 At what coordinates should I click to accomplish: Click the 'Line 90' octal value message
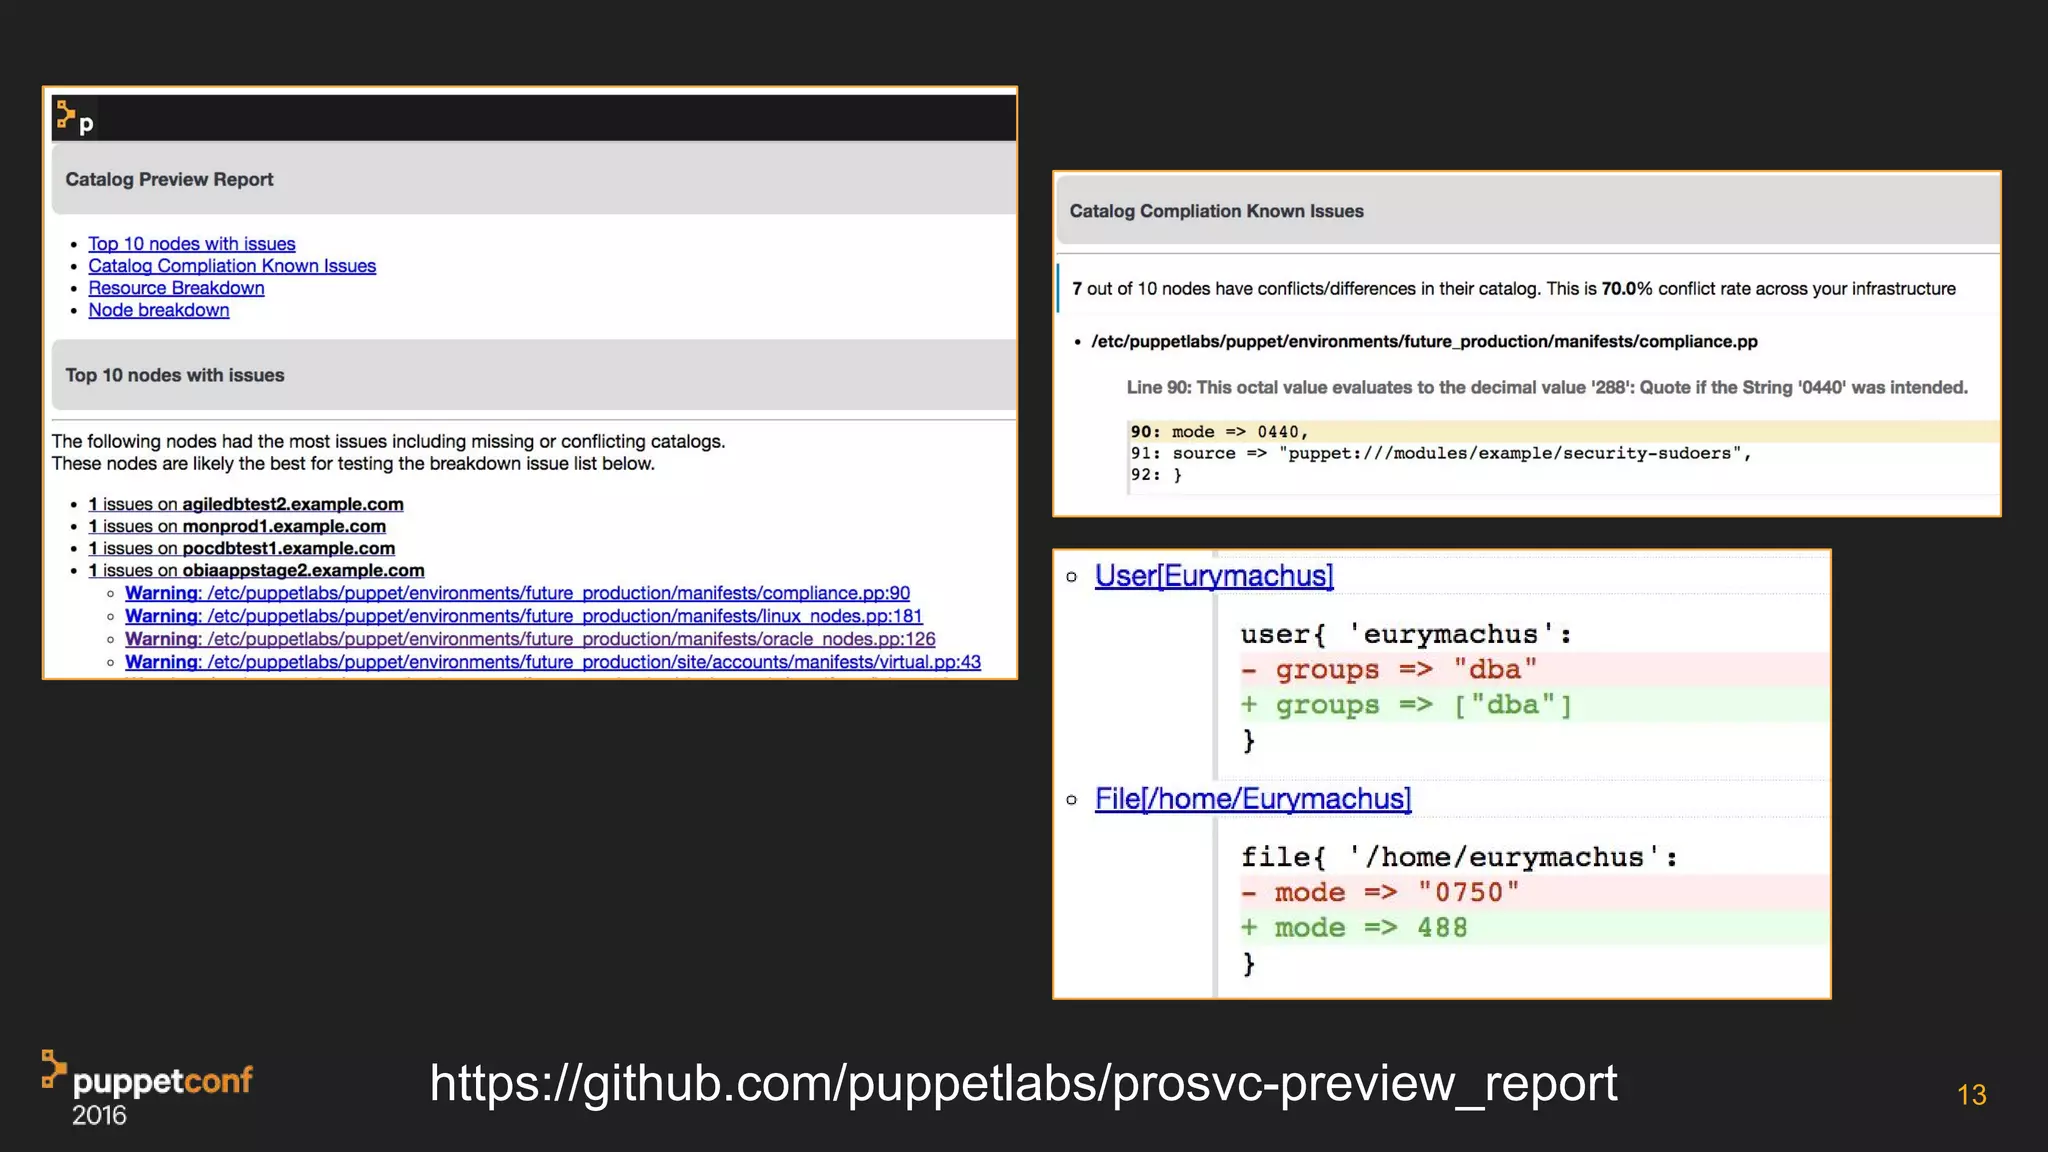[x=1547, y=388]
